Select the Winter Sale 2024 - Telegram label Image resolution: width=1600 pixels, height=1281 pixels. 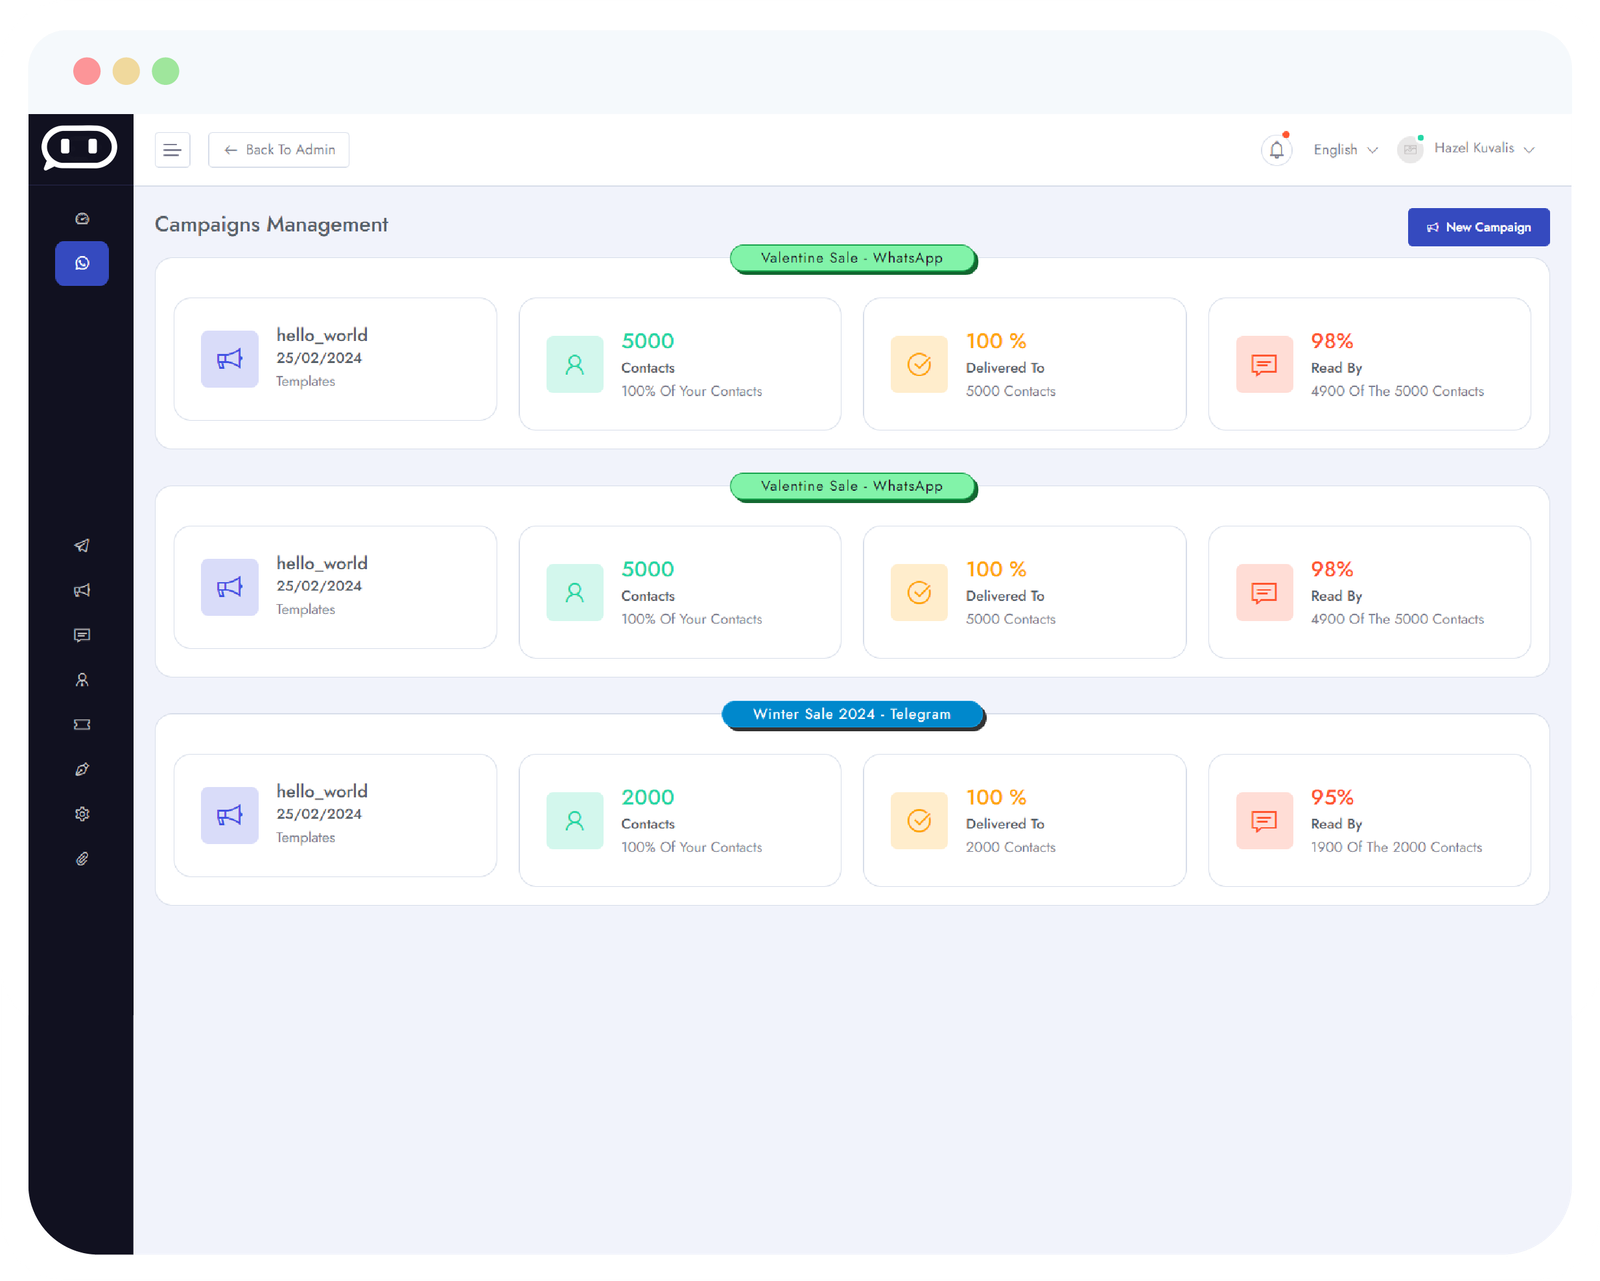pyautogui.click(x=852, y=714)
